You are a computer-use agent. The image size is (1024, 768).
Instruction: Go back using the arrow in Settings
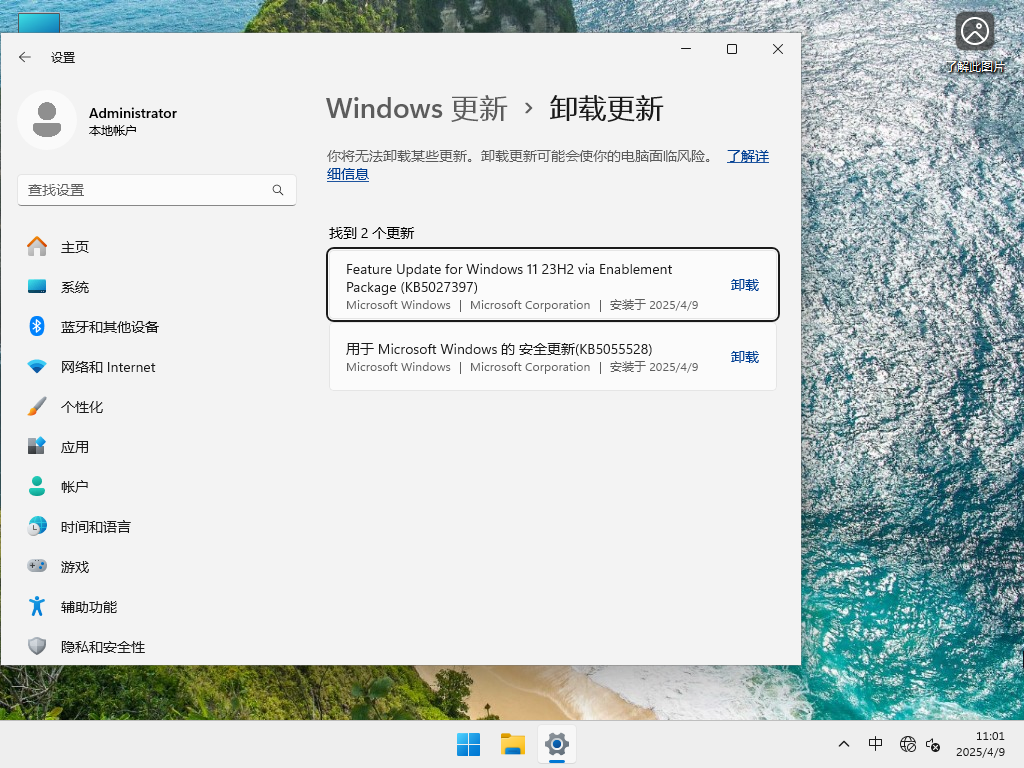24,57
